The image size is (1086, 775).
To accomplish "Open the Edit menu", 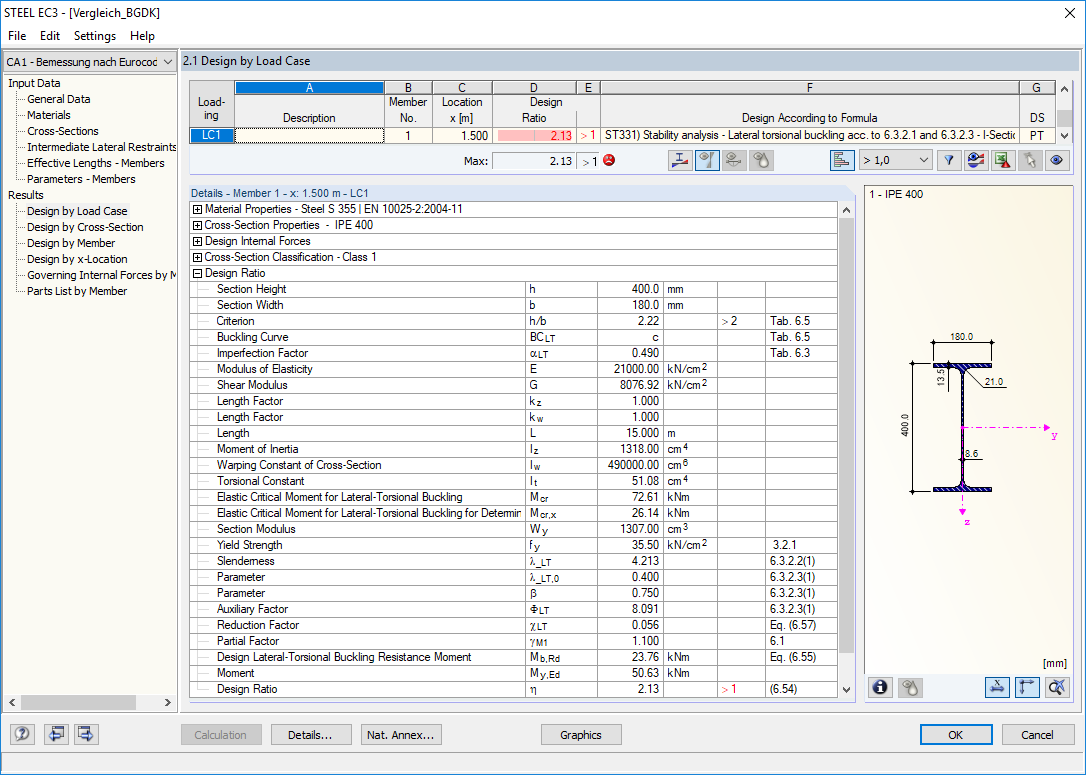I will click(50, 36).
